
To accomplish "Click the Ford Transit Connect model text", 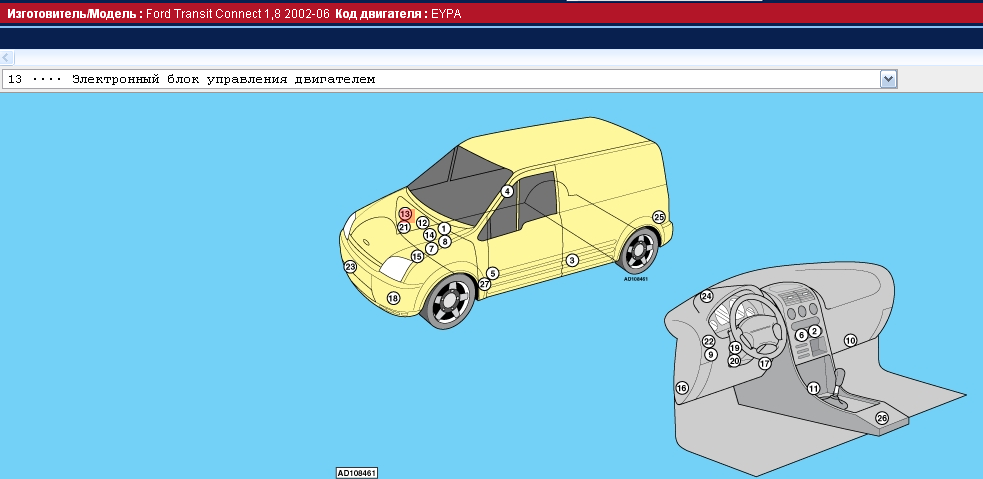I will point(238,14).
